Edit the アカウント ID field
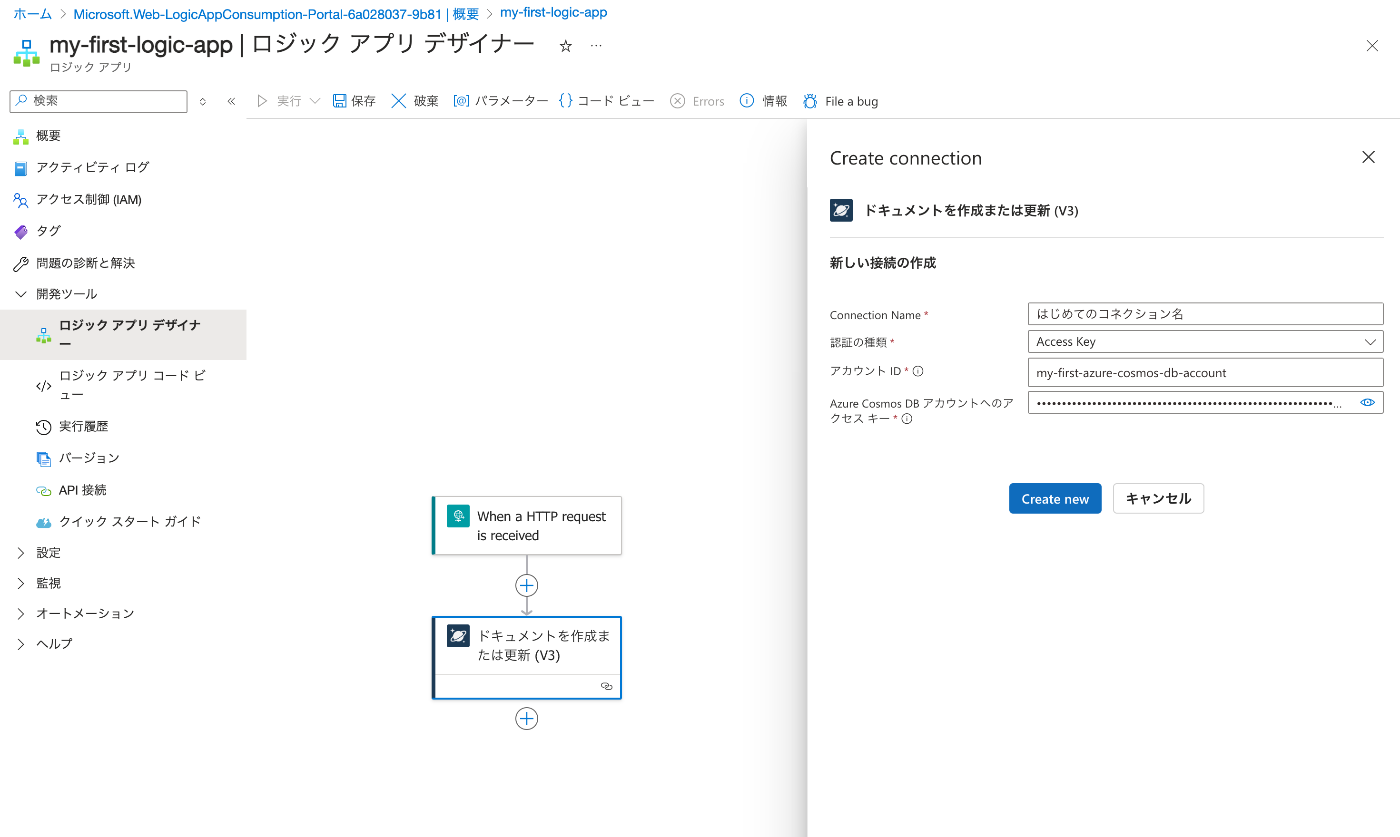The width and height of the screenshot is (1400, 837). 1205,372
